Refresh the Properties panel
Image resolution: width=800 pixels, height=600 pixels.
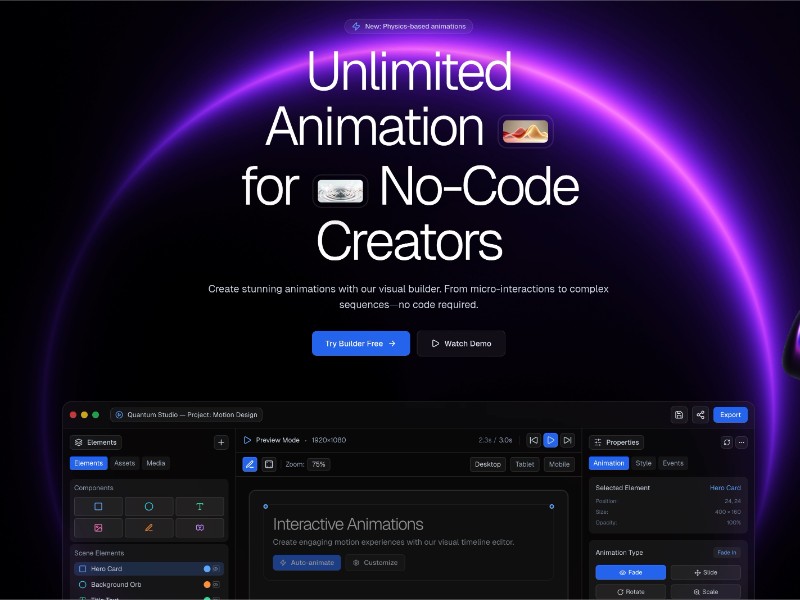[727, 442]
